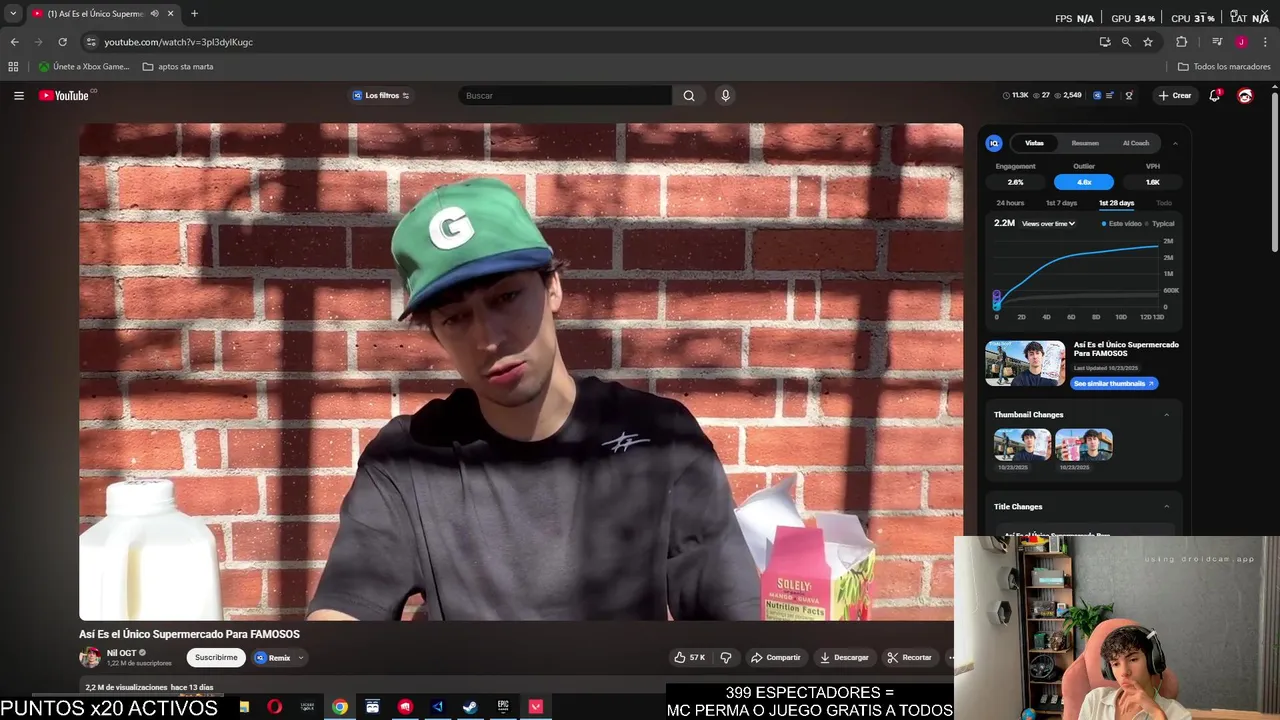This screenshot has width=1280, height=720.
Task: Select the Engagement 2.6% pill
Action: (1015, 182)
